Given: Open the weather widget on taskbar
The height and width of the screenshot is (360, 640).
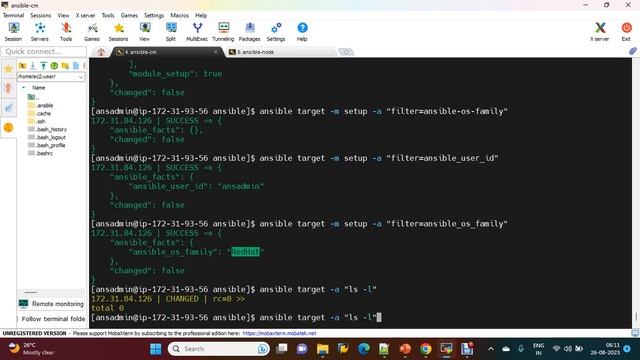Looking at the screenshot, I should 32,349.
